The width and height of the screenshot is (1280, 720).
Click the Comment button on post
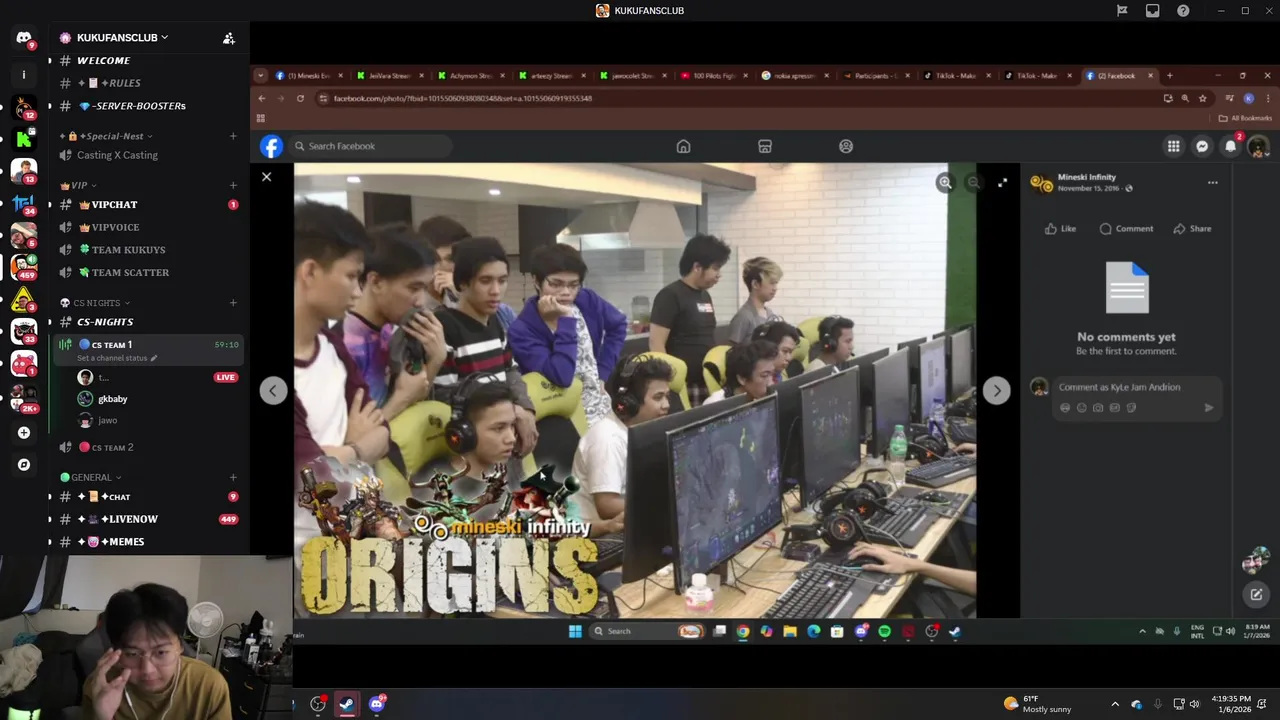1126,229
